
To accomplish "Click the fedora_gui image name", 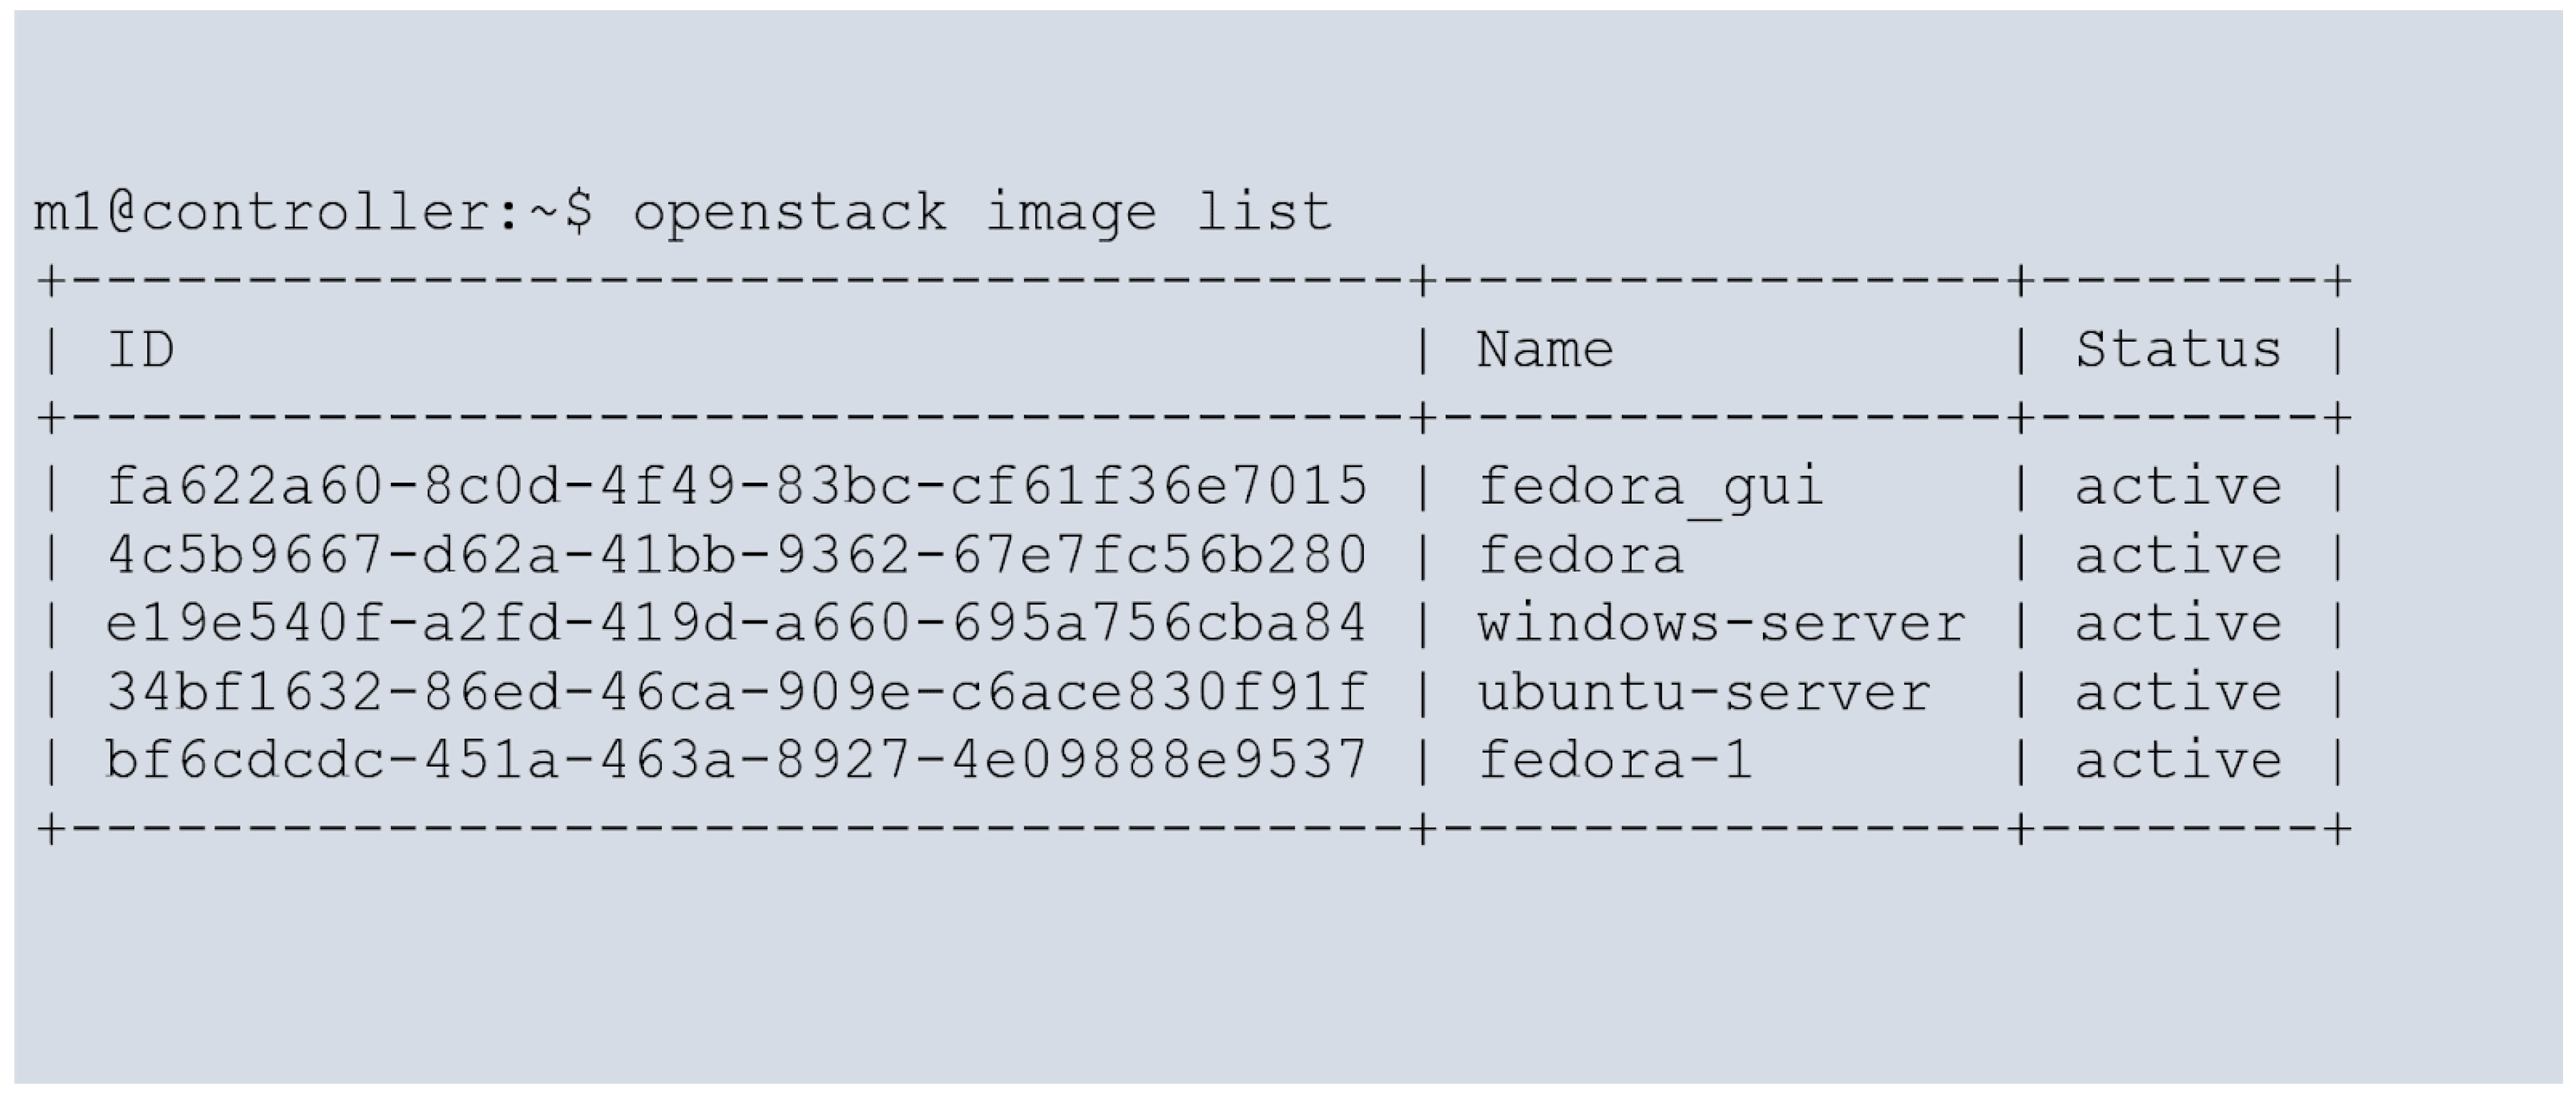I will point(1651,487).
